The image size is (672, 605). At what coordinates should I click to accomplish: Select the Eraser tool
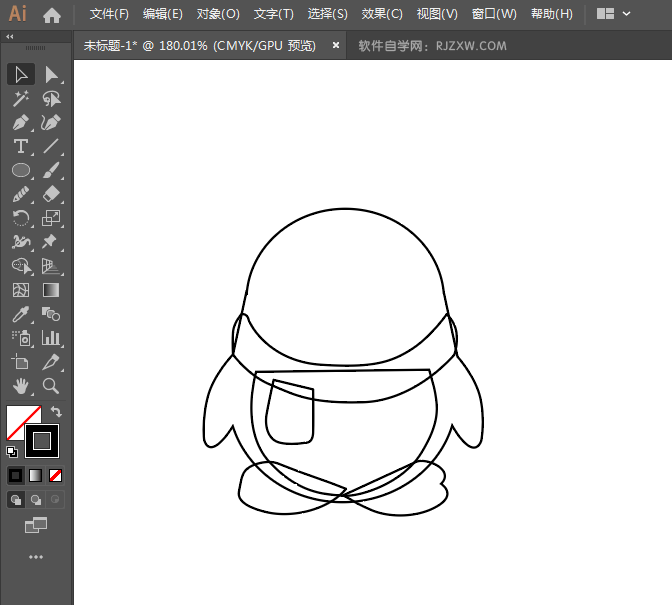pyautogui.click(x=51, y=194)
